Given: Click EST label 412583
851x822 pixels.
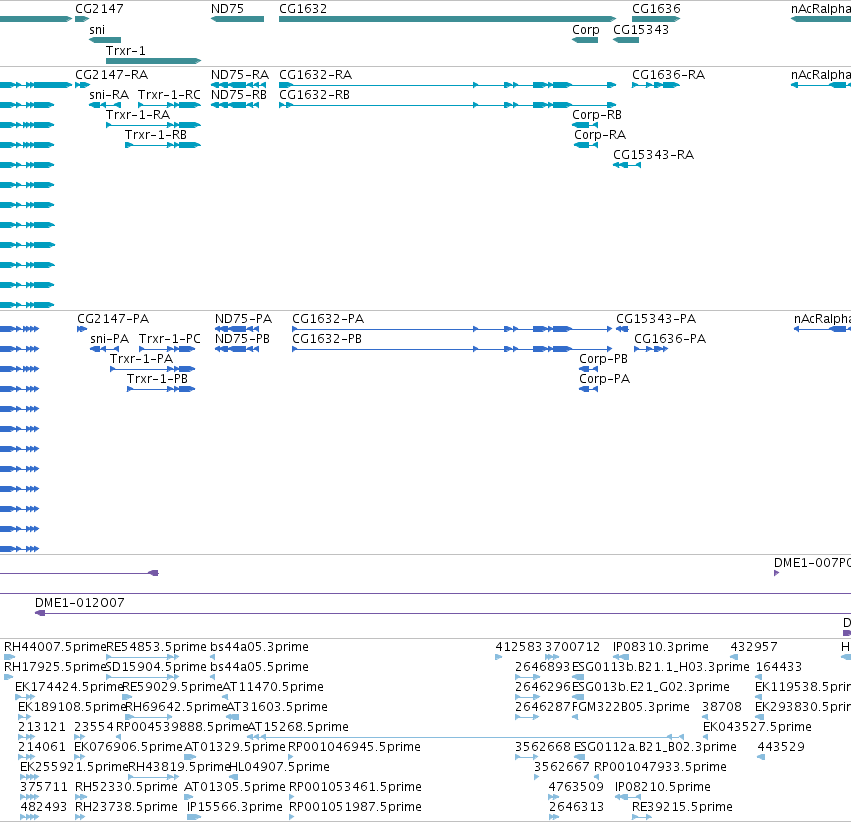Looking at the screenshot, I should point(519,647).
